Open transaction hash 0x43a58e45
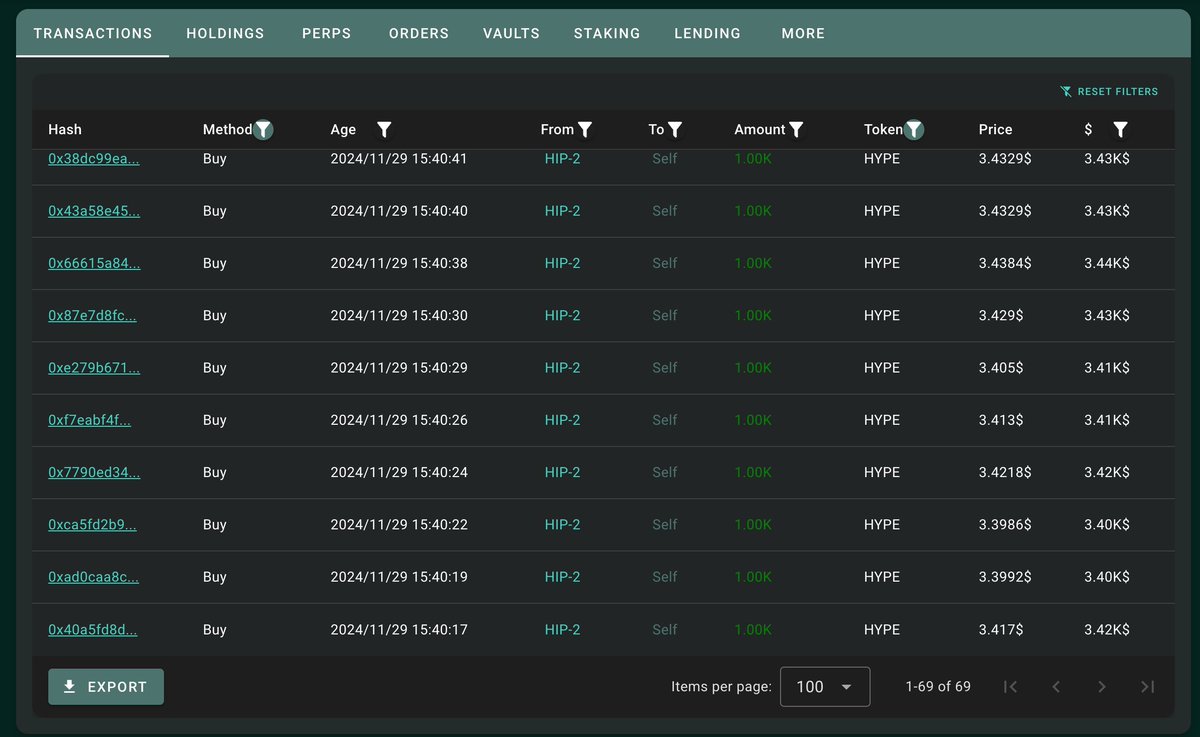This screenshot has width=1200, height=737. click(x=94, y=211)
